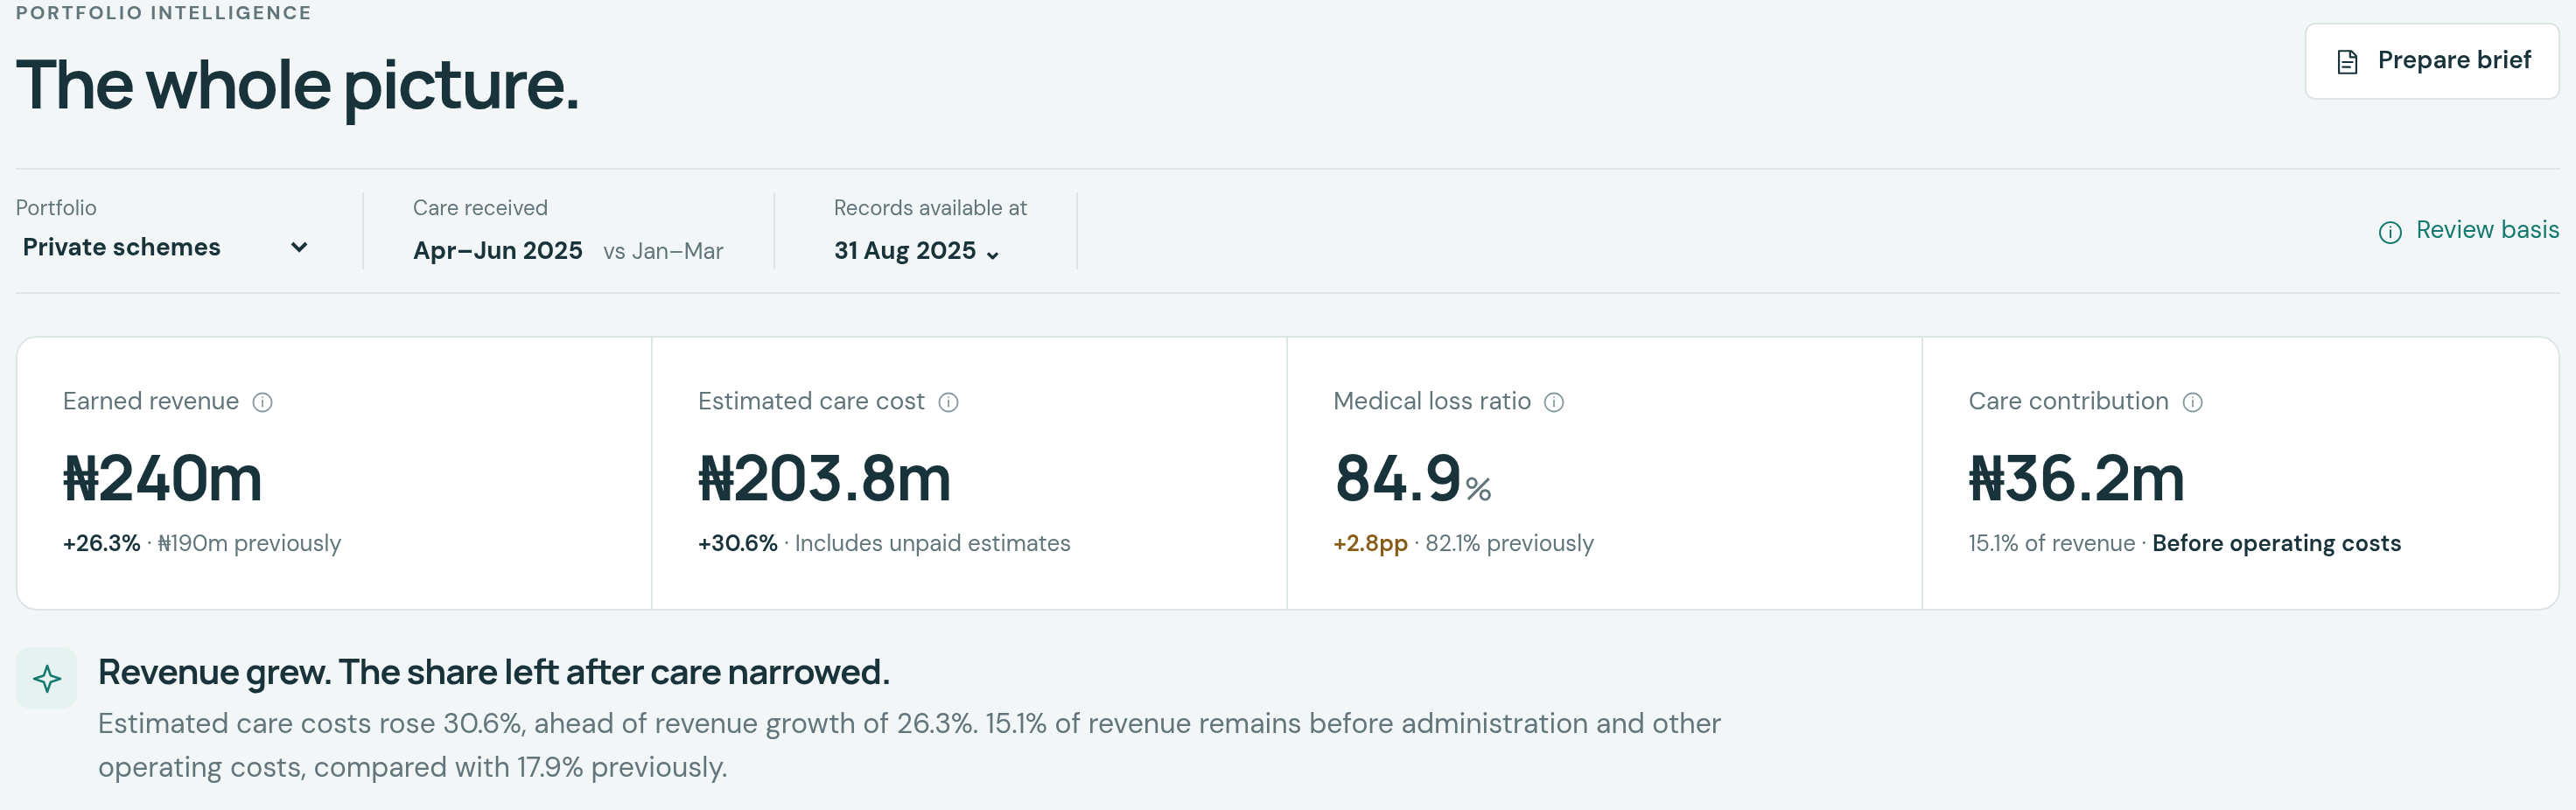Click the Portfolio Intelligence heading label
Screen dimensions: 2576x810
tap(163, 13)
